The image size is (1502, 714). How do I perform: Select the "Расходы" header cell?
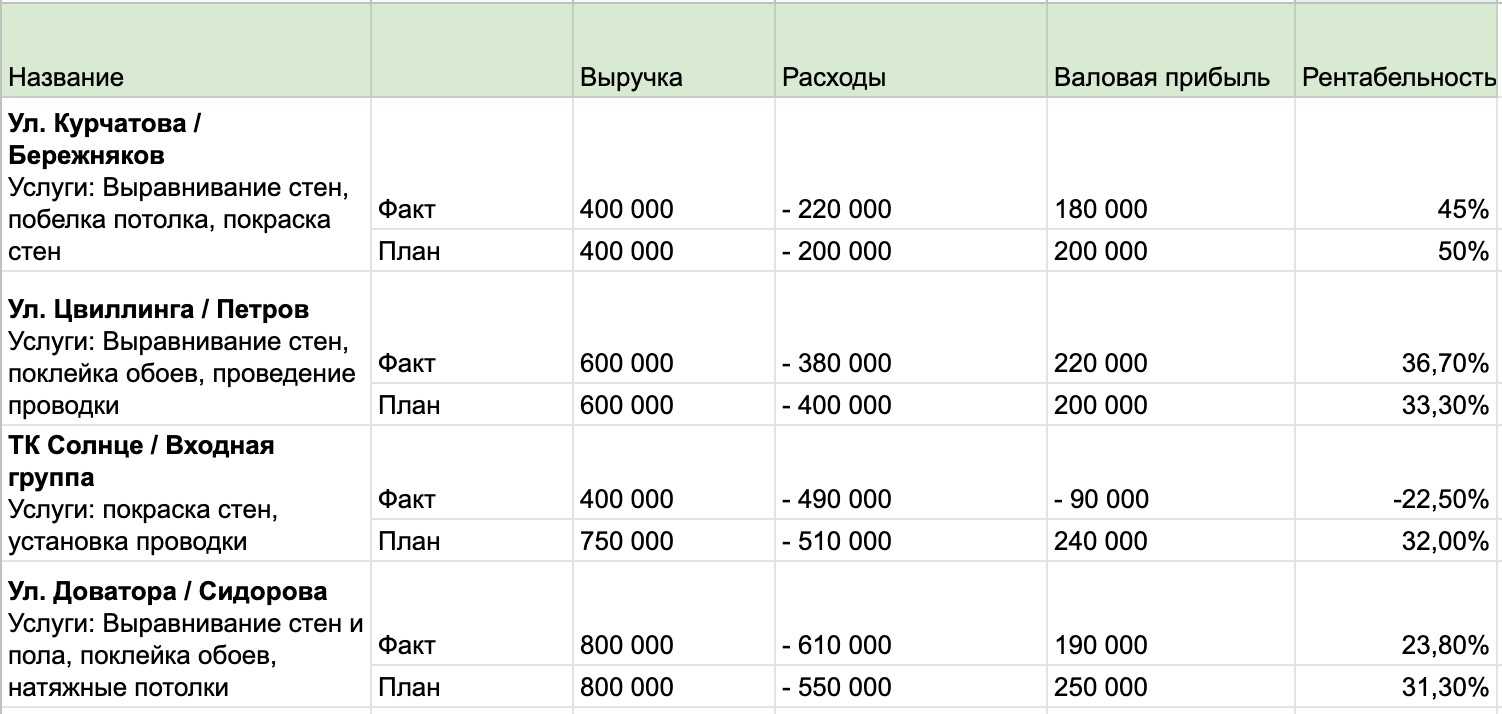tap(834, 78)
